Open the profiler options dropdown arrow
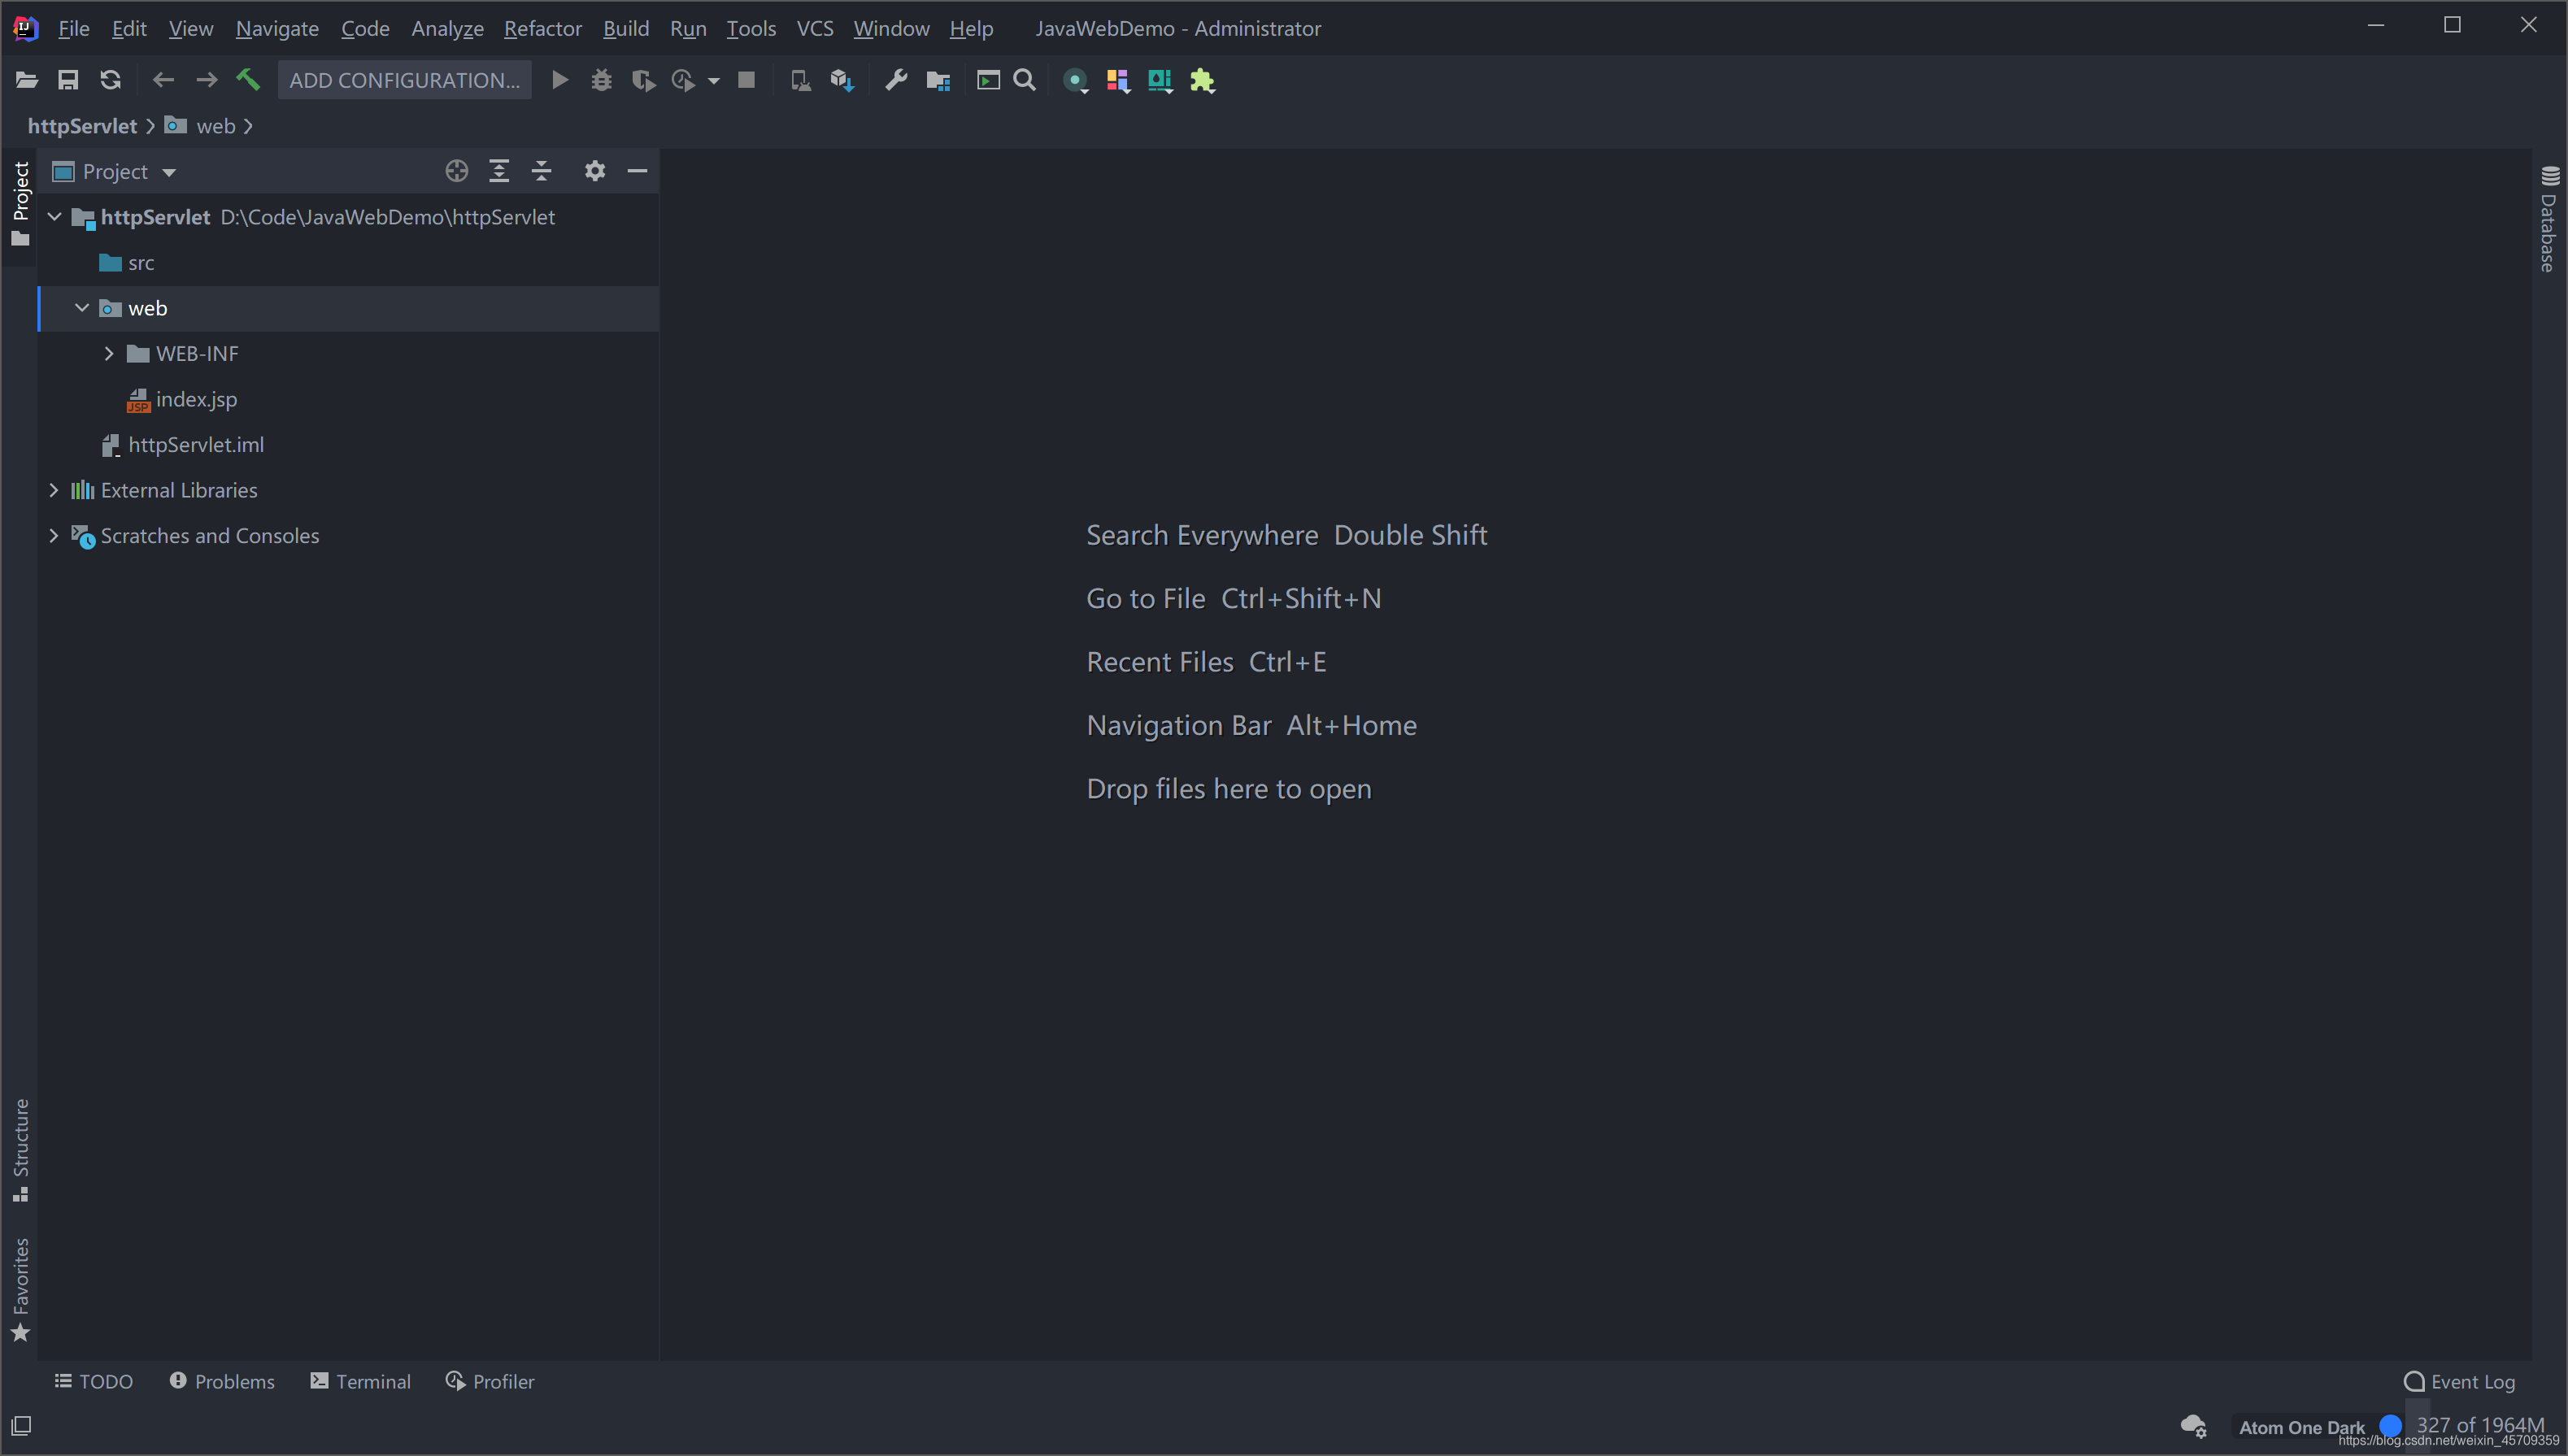2568x1456 pixels. pos(714,81)
